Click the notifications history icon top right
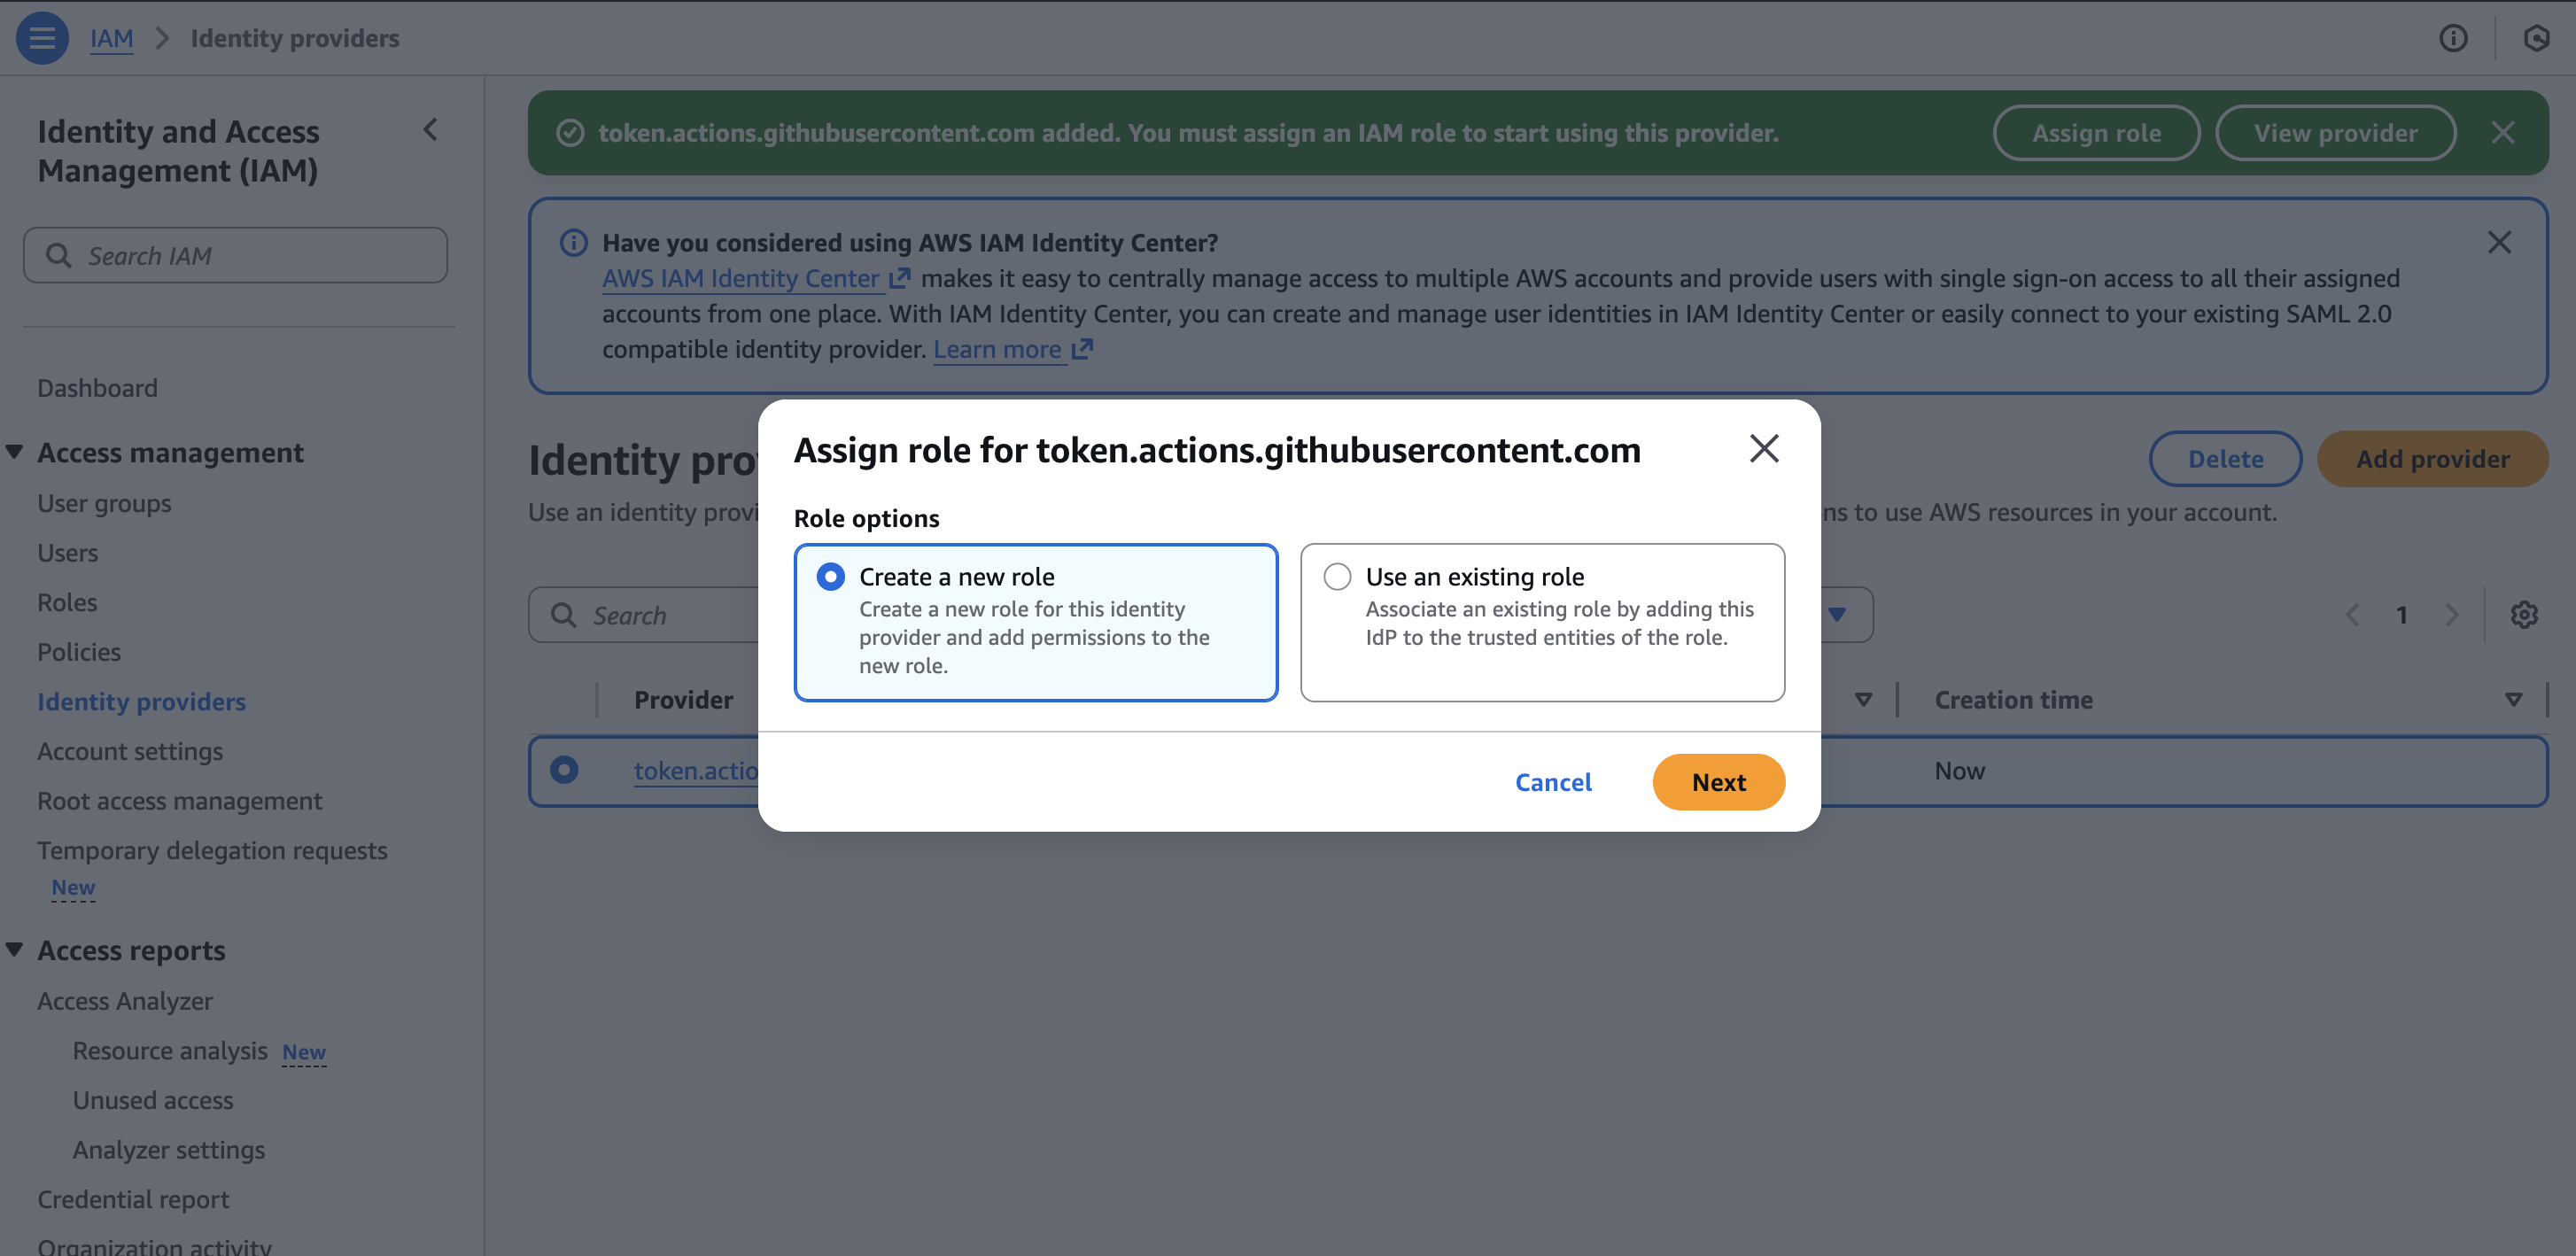 pos(2538,39)
